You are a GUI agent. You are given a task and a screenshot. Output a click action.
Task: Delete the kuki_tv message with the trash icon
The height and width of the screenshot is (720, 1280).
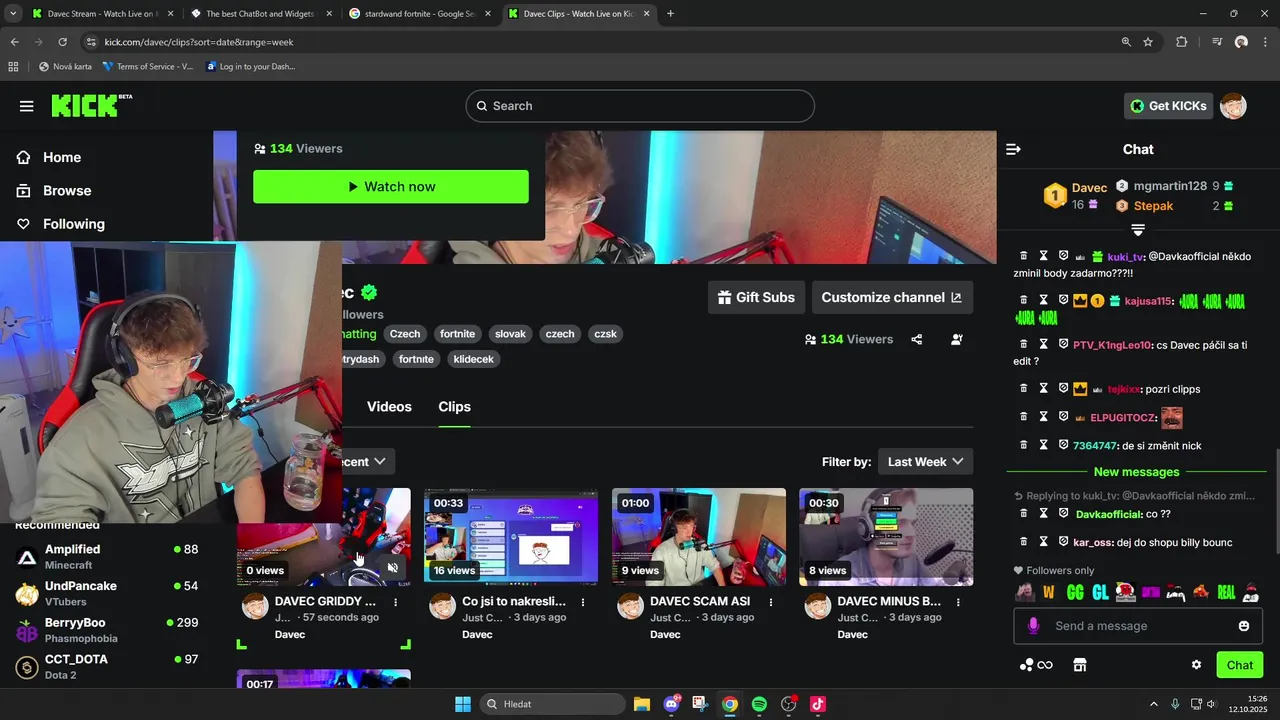[1023, 256]
